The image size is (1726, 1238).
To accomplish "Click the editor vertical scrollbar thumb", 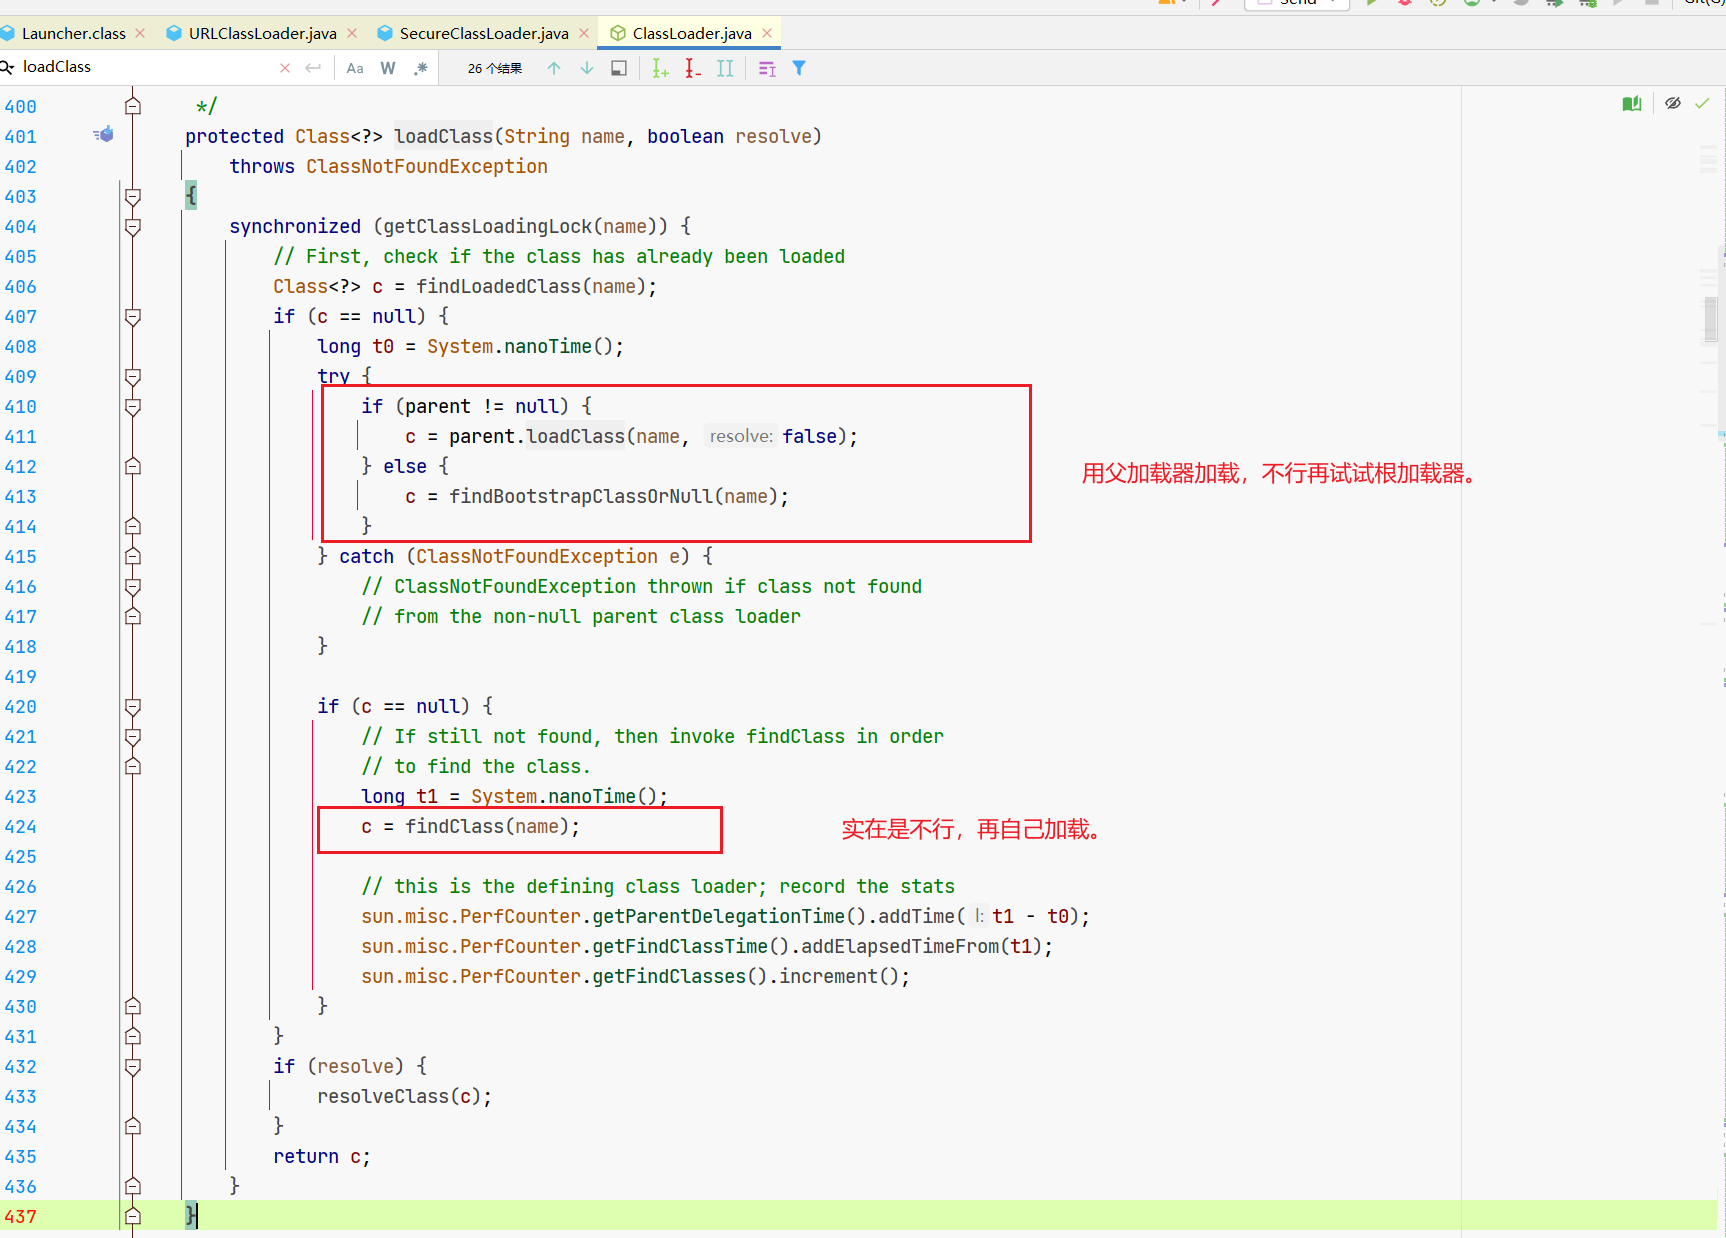I will coord(1711,320).
